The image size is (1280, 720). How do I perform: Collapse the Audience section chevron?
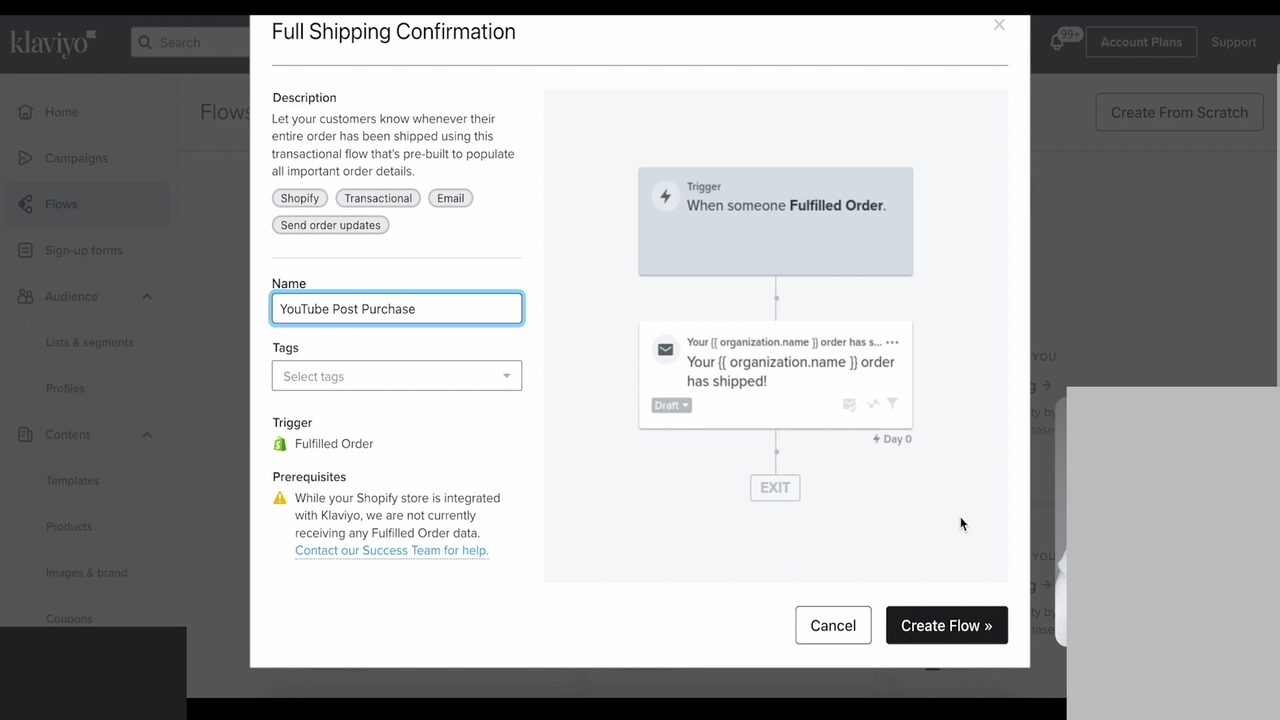pos(147,296)
